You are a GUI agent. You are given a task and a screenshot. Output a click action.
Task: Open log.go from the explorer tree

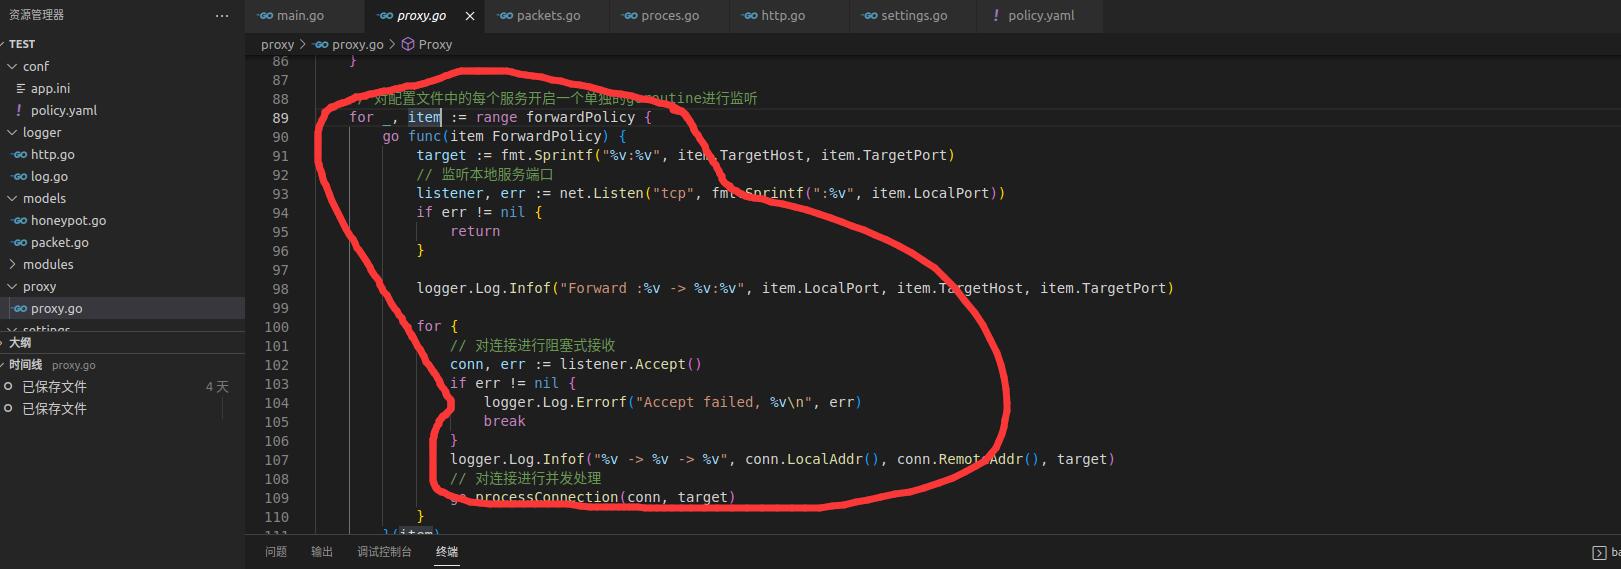click(49, 177)
